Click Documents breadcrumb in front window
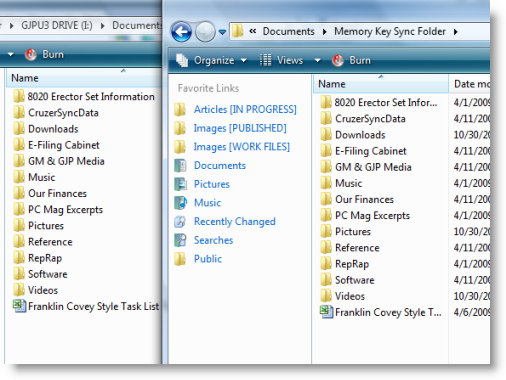506x380 pixels. [x=289, y=31]
